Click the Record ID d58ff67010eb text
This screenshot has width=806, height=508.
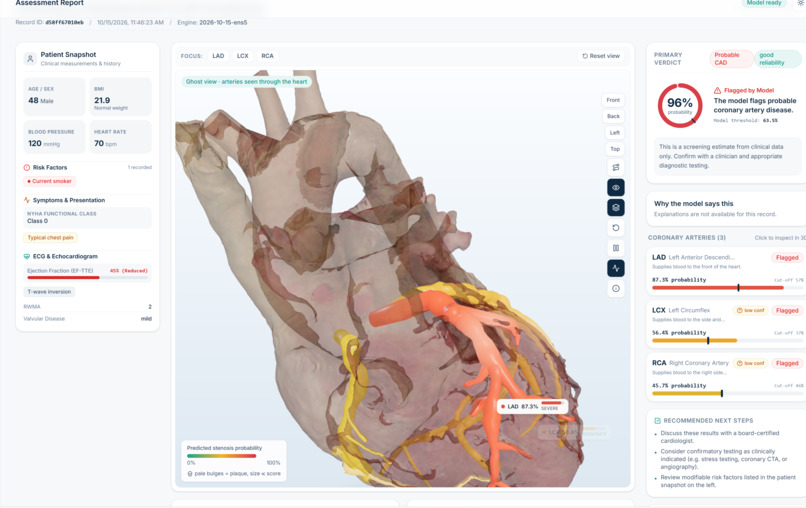pyautogui.click(x=49, y=23)
